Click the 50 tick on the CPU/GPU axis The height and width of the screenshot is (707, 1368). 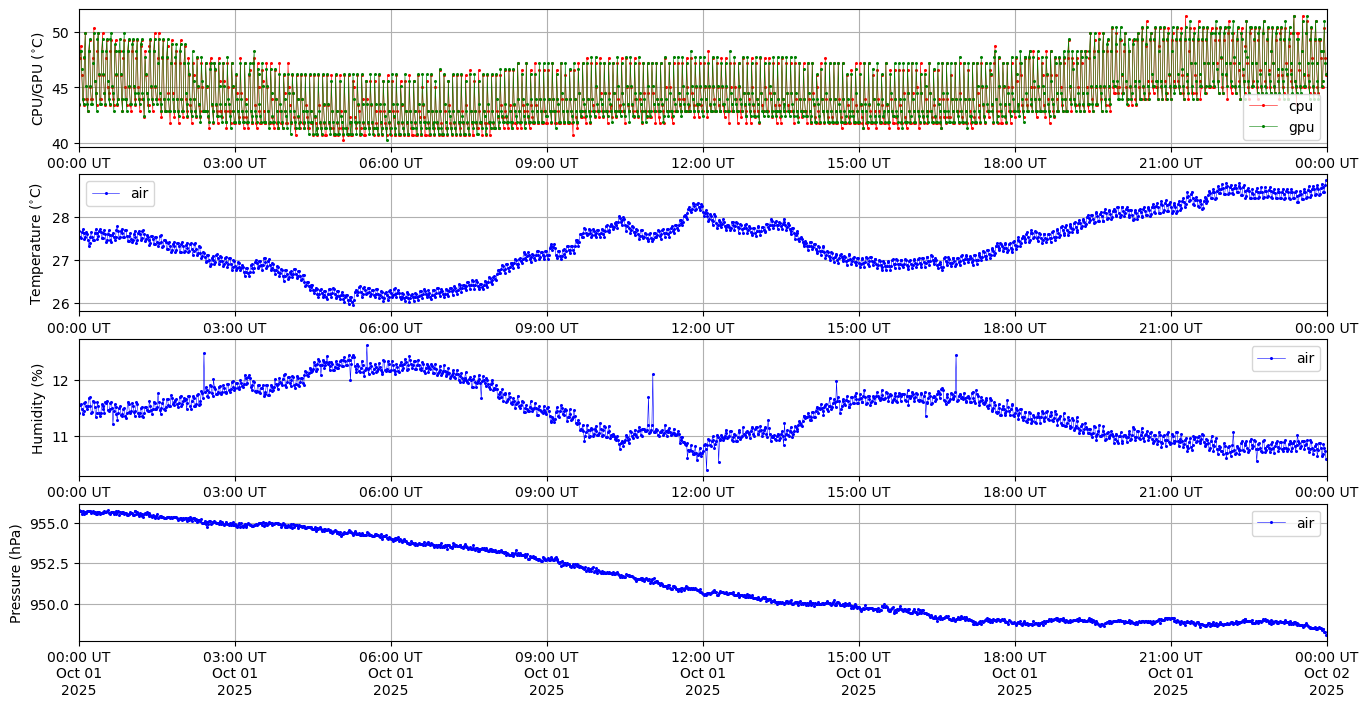click(x=60, y=33)
